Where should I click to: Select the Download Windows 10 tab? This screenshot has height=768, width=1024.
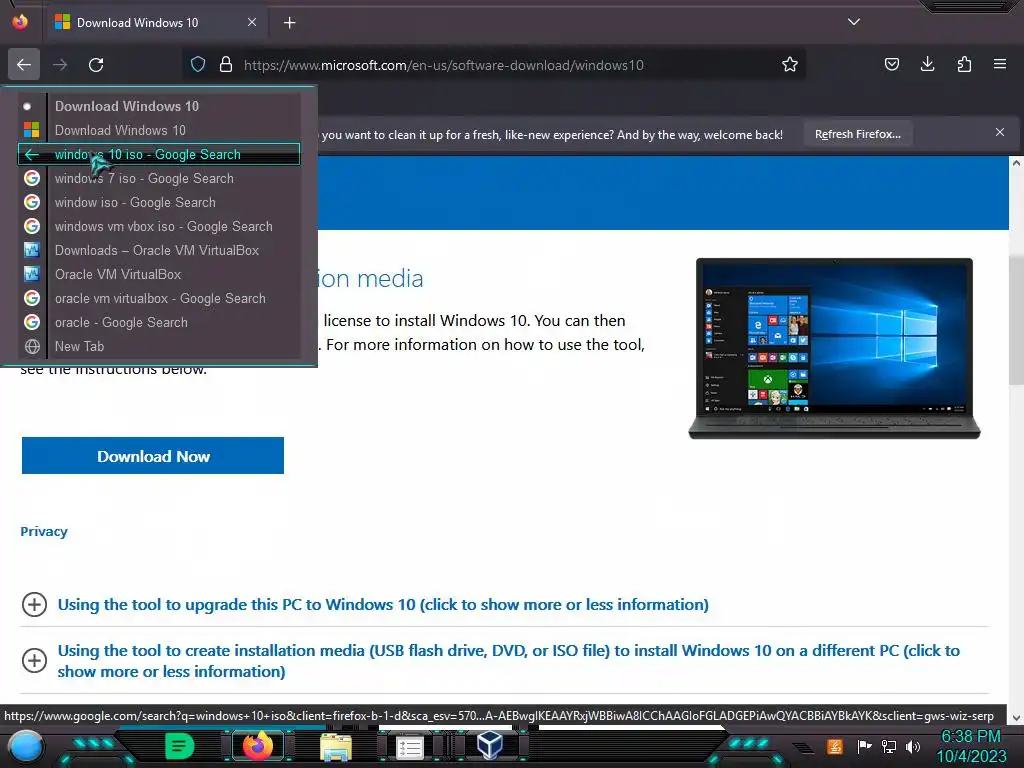click(156, 23)
